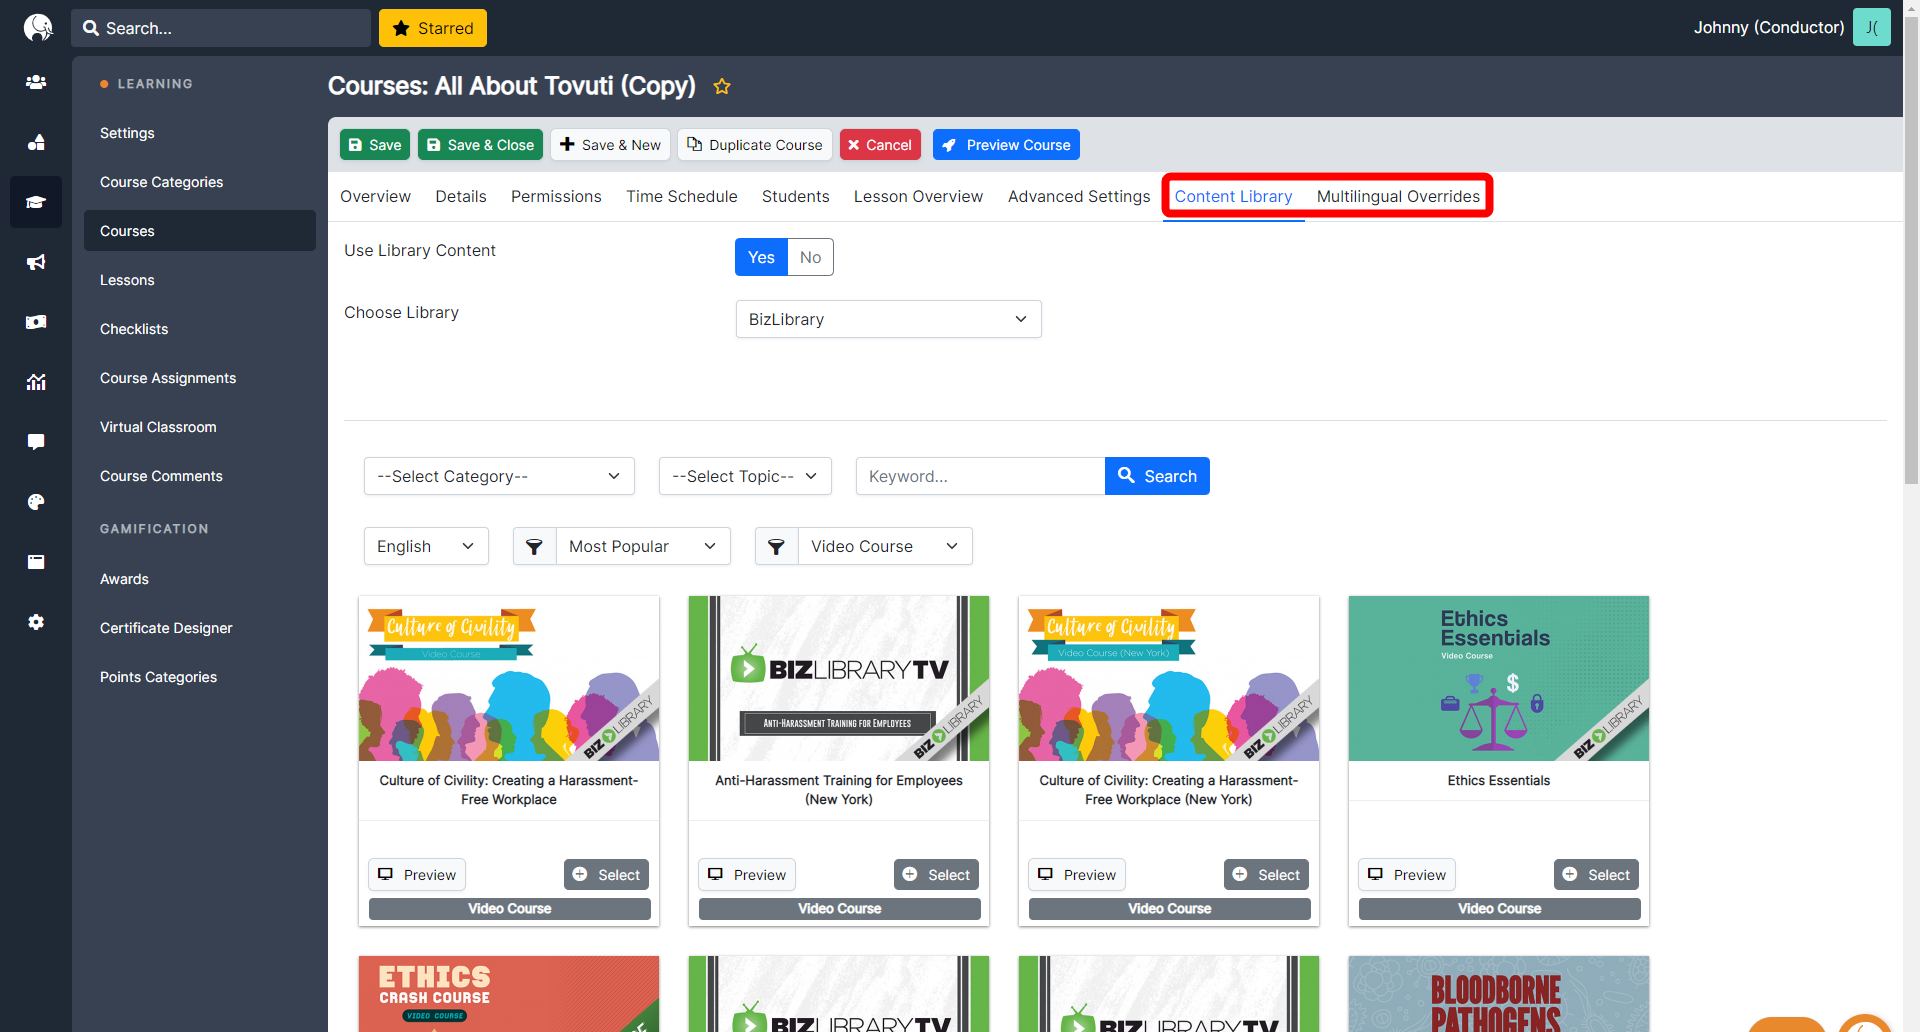Open the megaphone announcements sidebar icon
Viewport: 1920px width, 1032px height.
tap(36, 262)
